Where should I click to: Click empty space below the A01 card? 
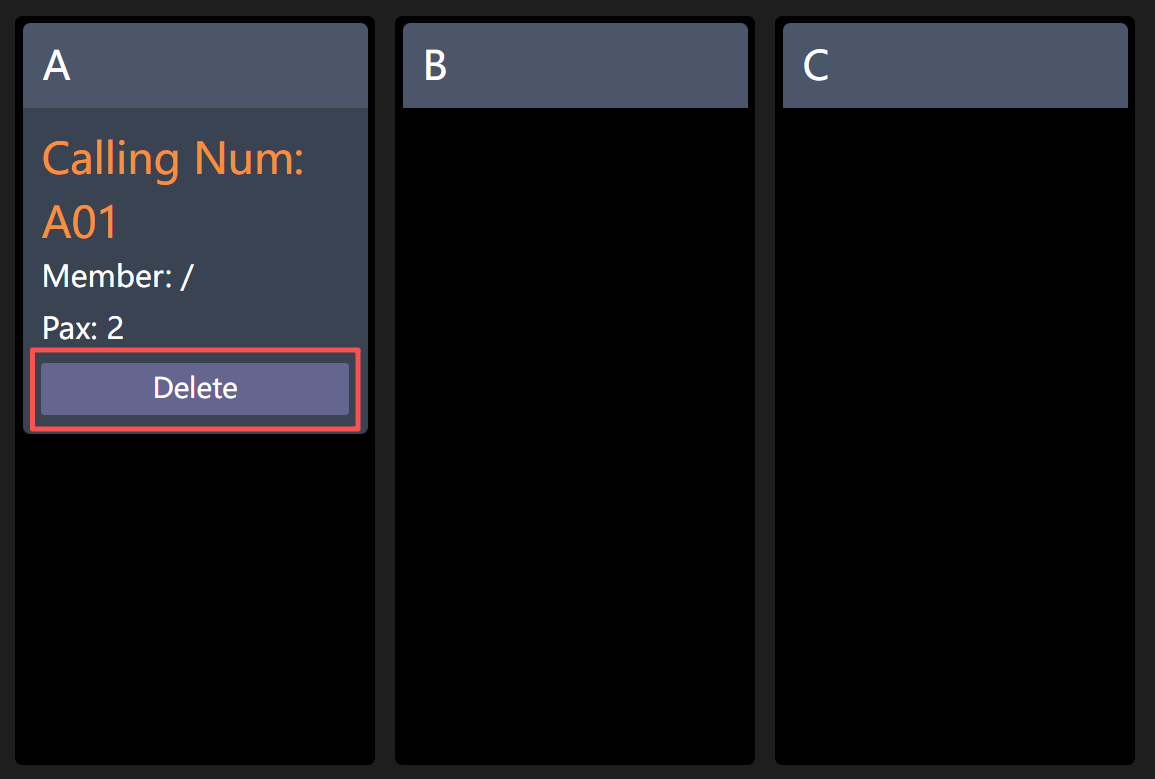tap(195, 600)
